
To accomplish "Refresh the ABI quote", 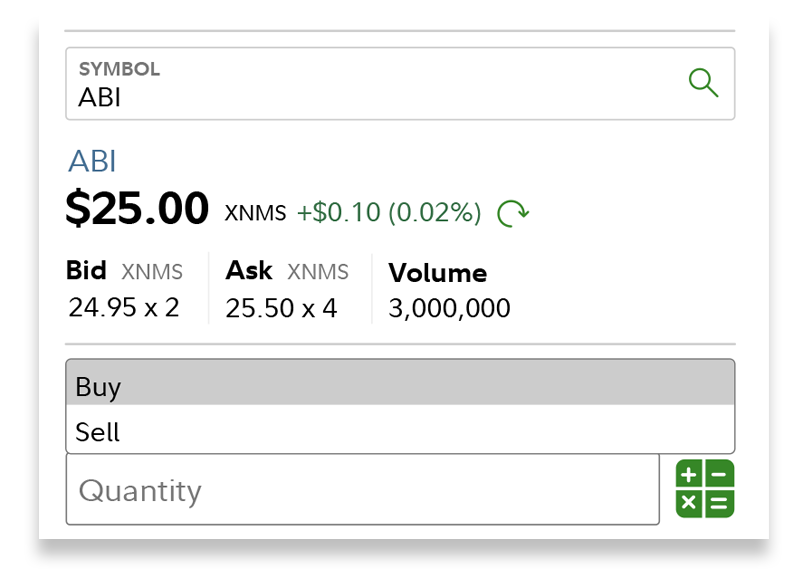I will pyautogui.click(x=513, y=212).
